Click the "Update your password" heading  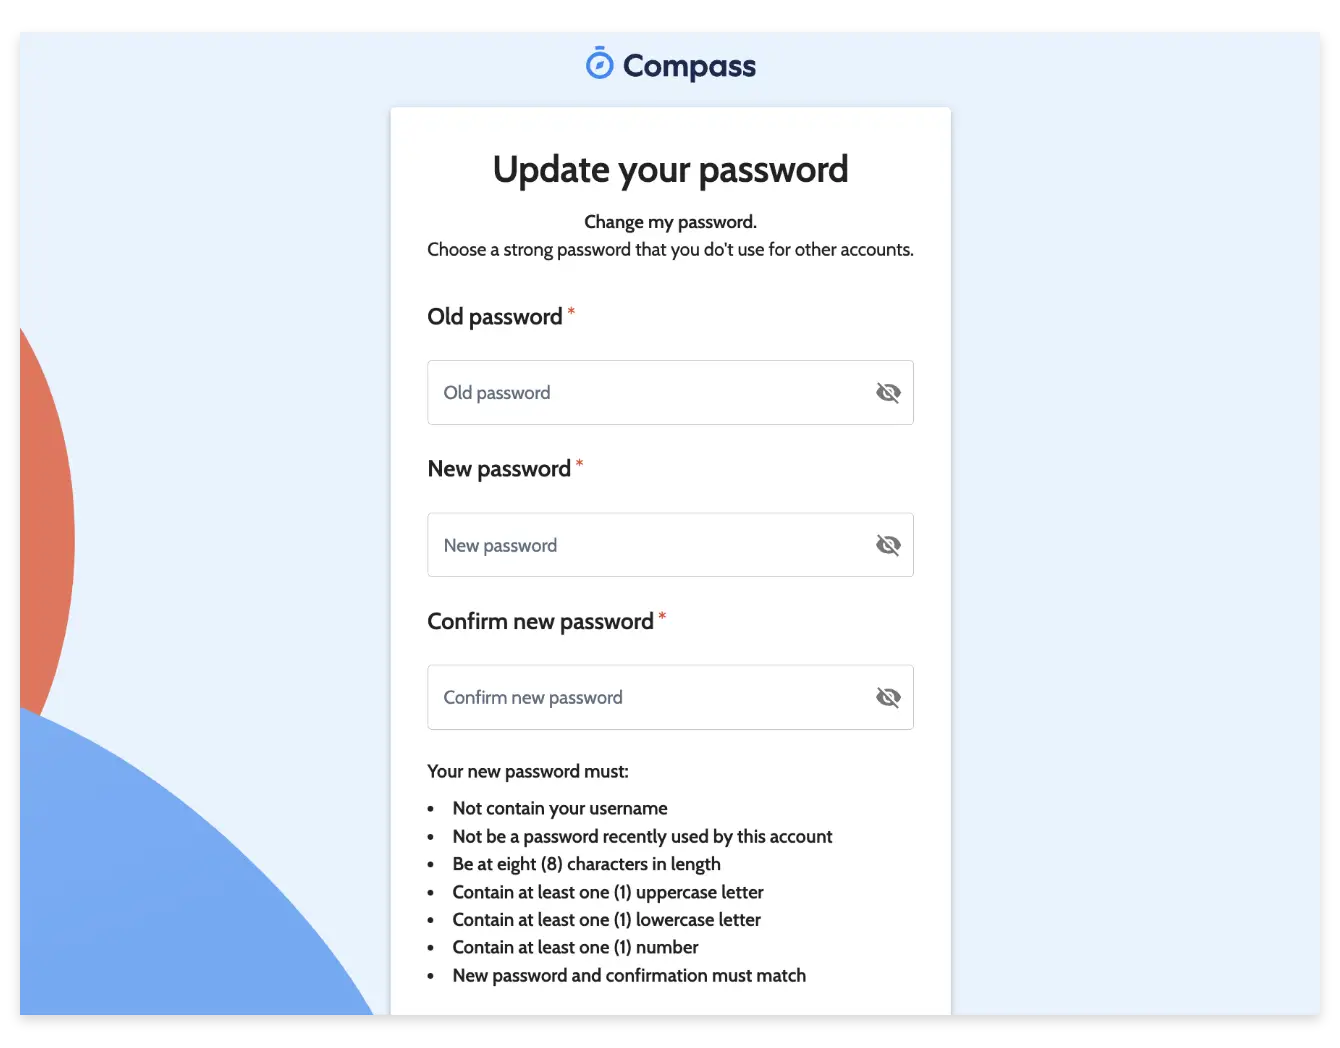pos(670,170)
